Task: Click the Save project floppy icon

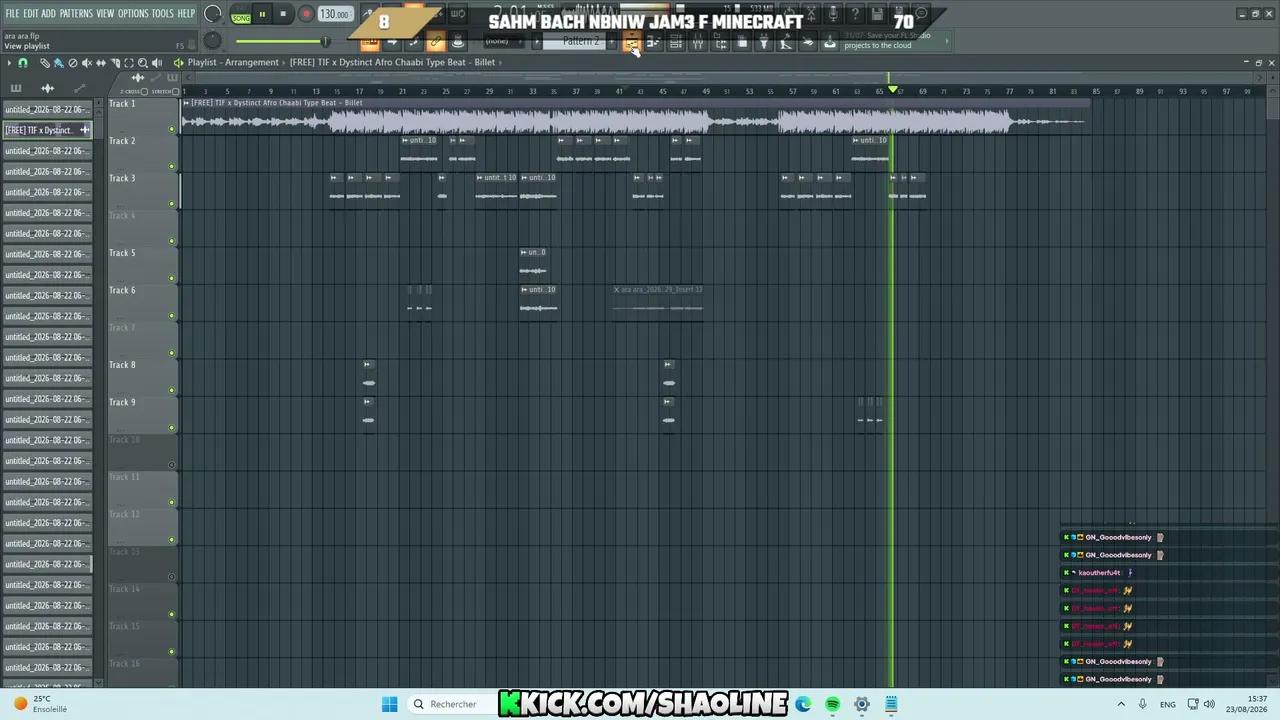Action: [877, 15]
